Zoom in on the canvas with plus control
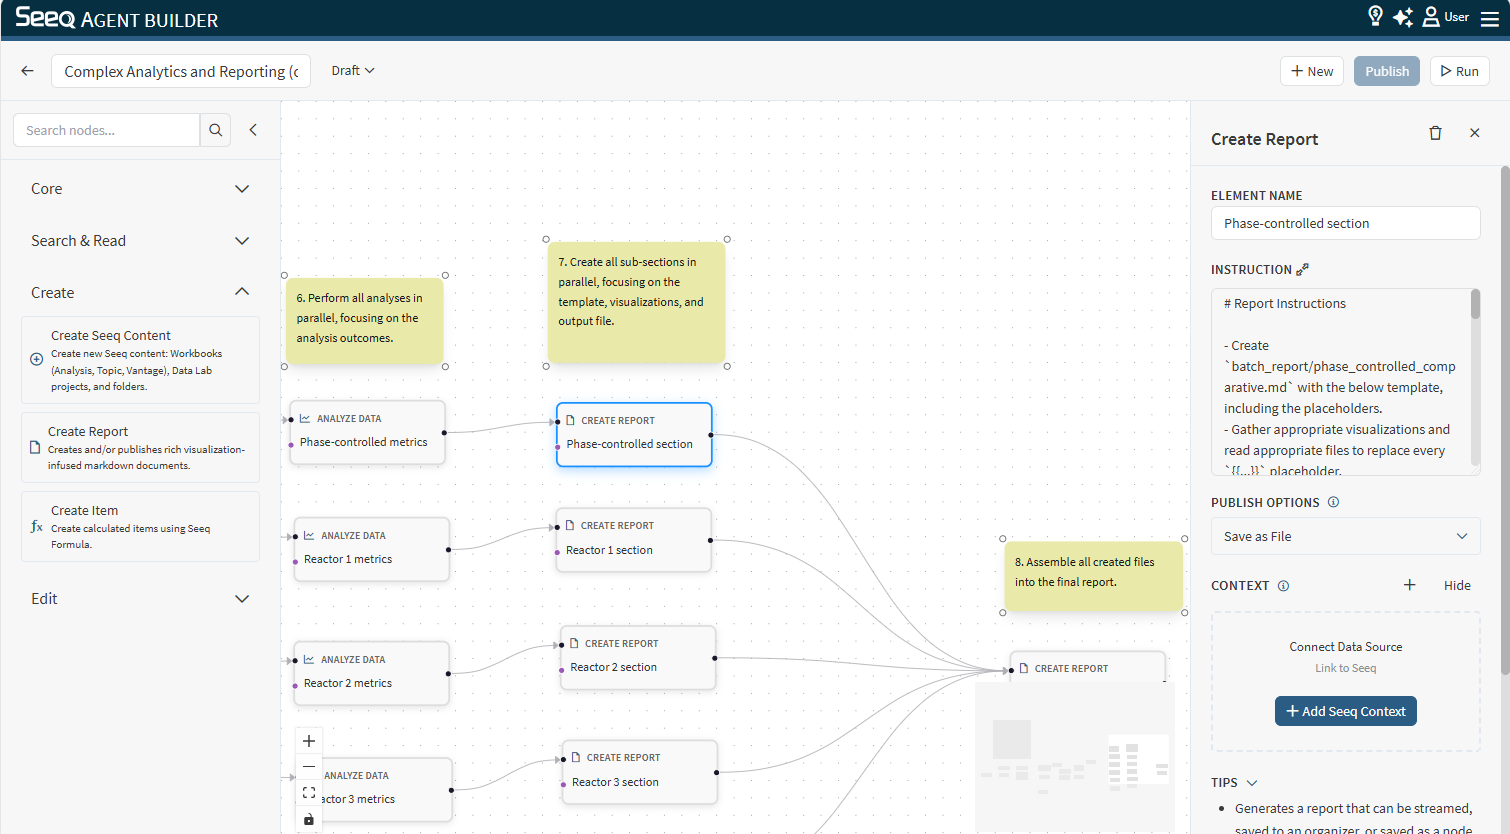The image size is (1510, 834). 309,741
